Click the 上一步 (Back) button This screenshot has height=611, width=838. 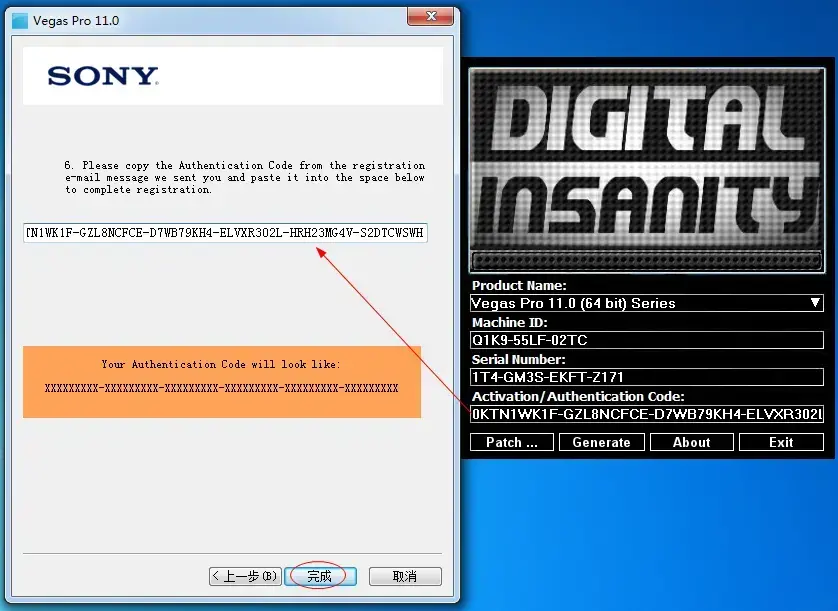coord(245,576)
